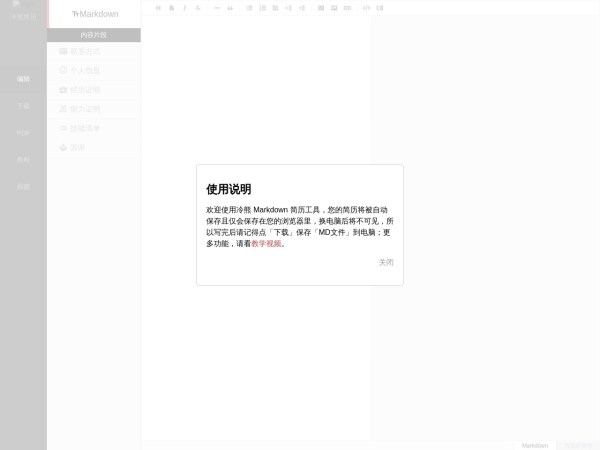
Task: Select PDF in the left sidebar
Action: 23,132
